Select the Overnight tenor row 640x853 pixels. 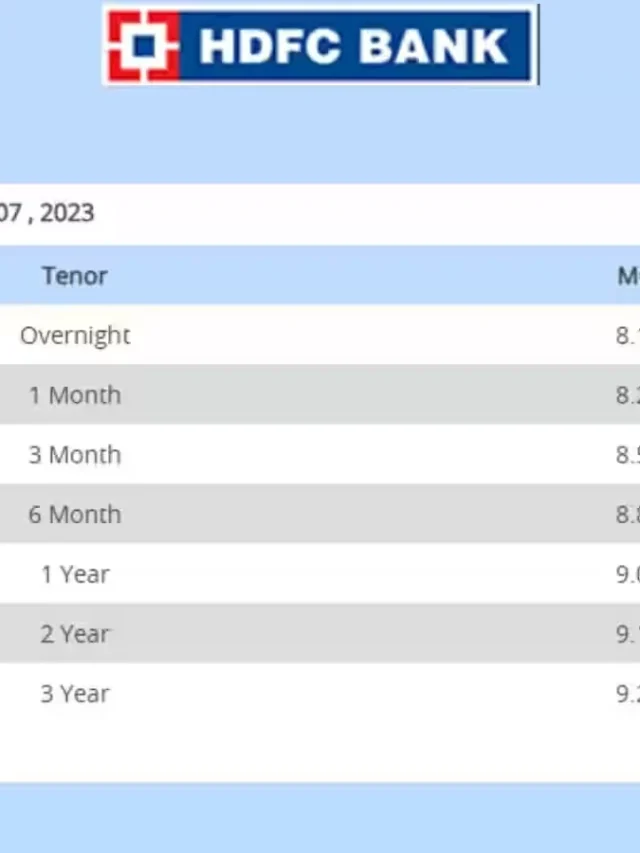point(320,335)
